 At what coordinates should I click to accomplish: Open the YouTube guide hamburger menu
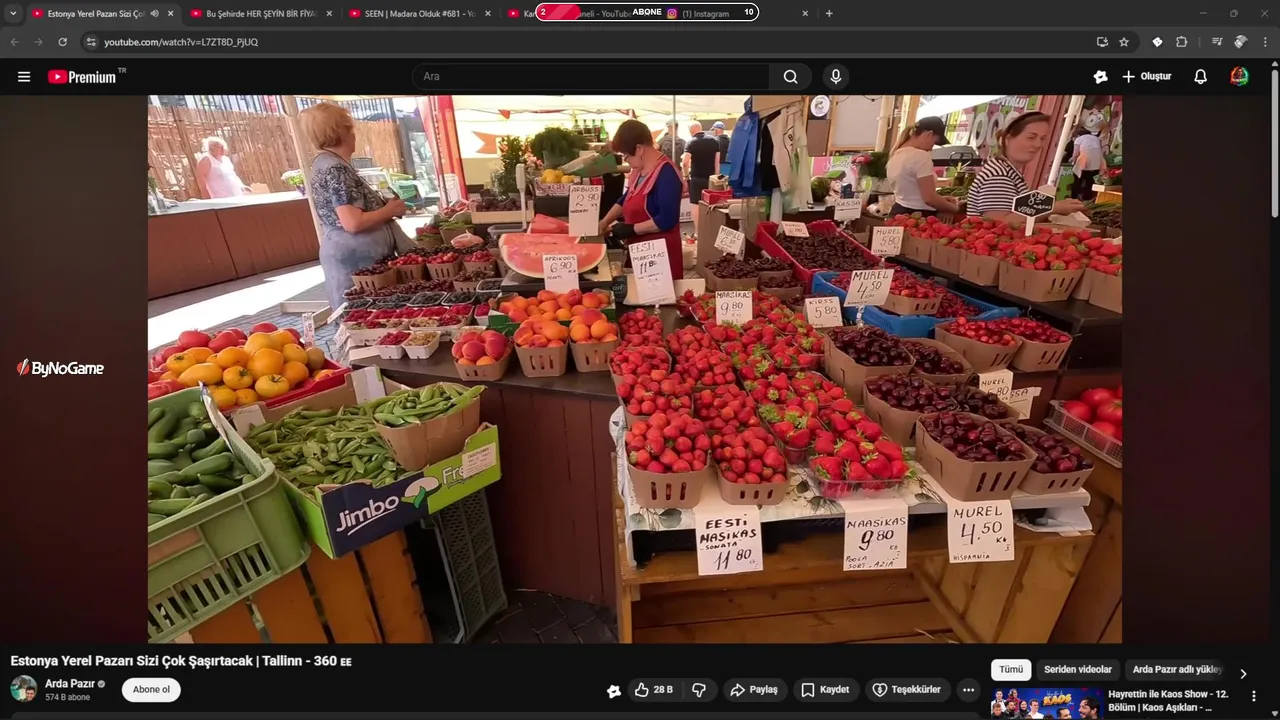coord(24,77)
